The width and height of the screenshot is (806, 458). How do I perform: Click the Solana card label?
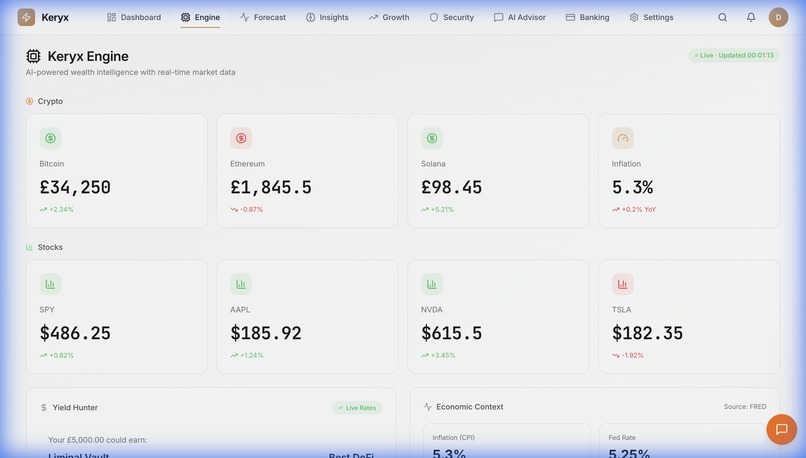[x=433, y=164]
